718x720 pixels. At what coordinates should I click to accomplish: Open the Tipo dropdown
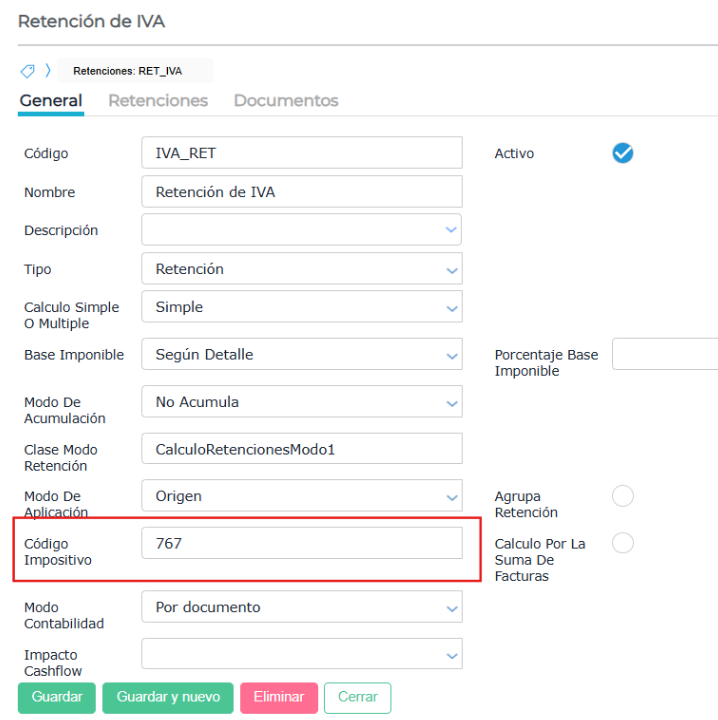(x=450, y=269)
